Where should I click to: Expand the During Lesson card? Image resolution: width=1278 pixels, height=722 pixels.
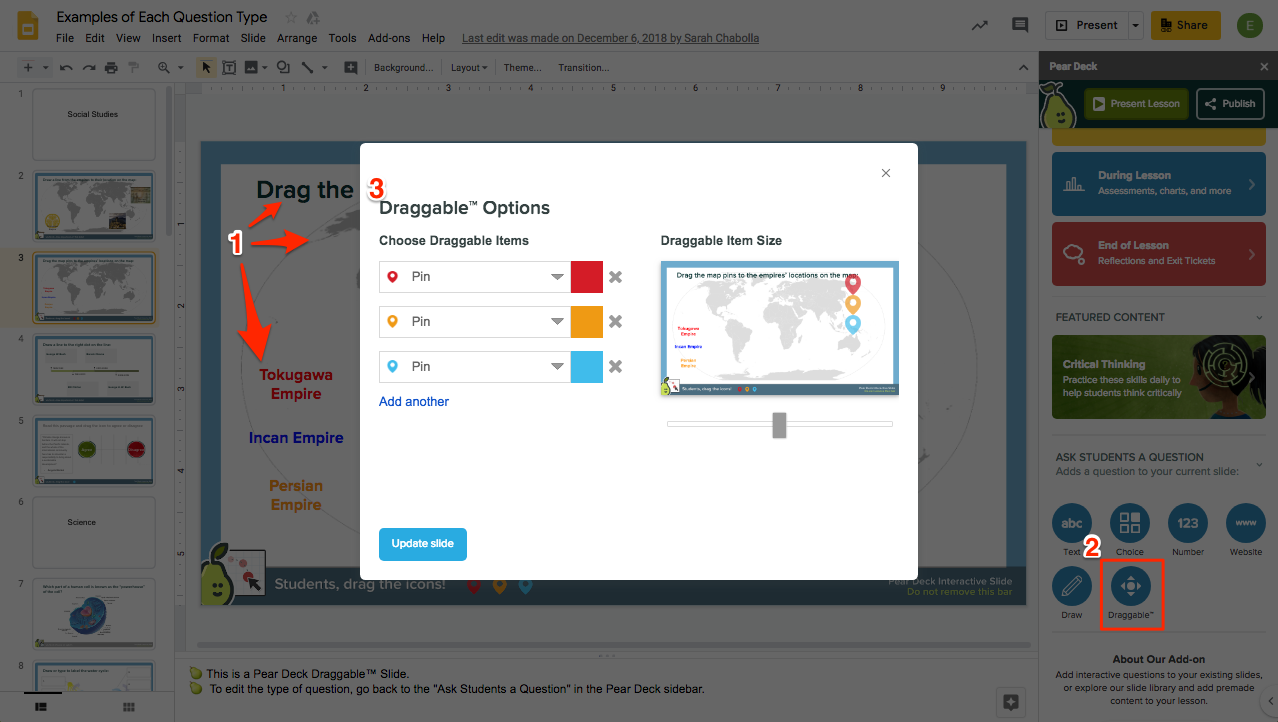1158,183
